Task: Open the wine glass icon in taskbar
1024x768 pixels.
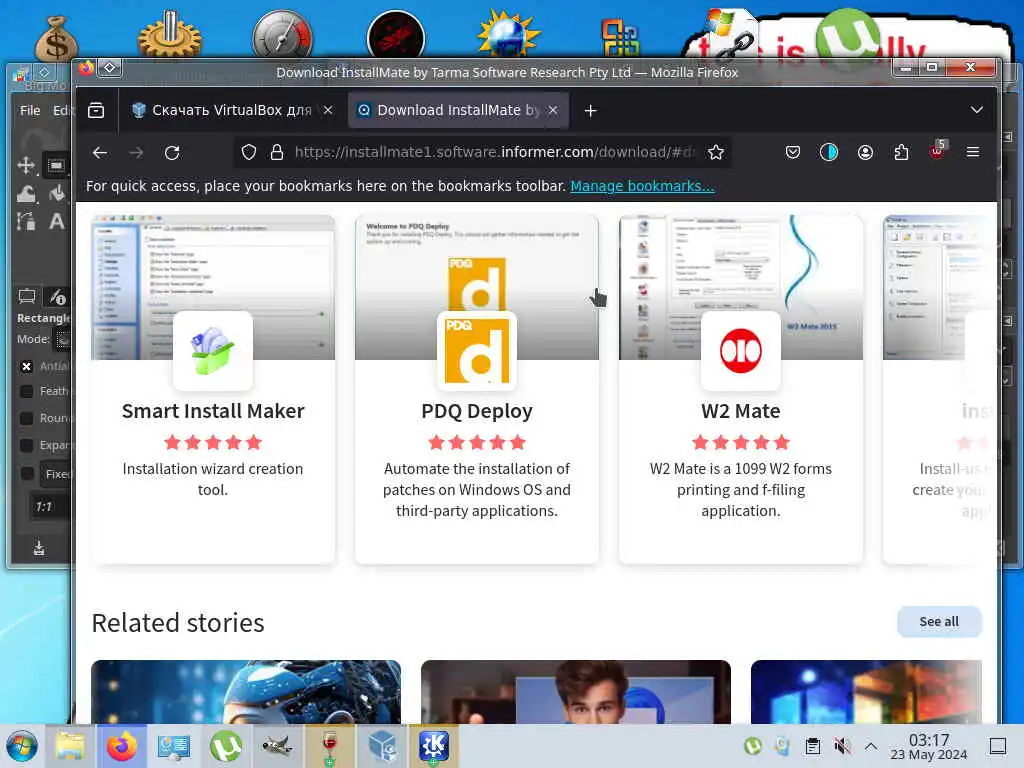Action: click(x=330, y=746)
